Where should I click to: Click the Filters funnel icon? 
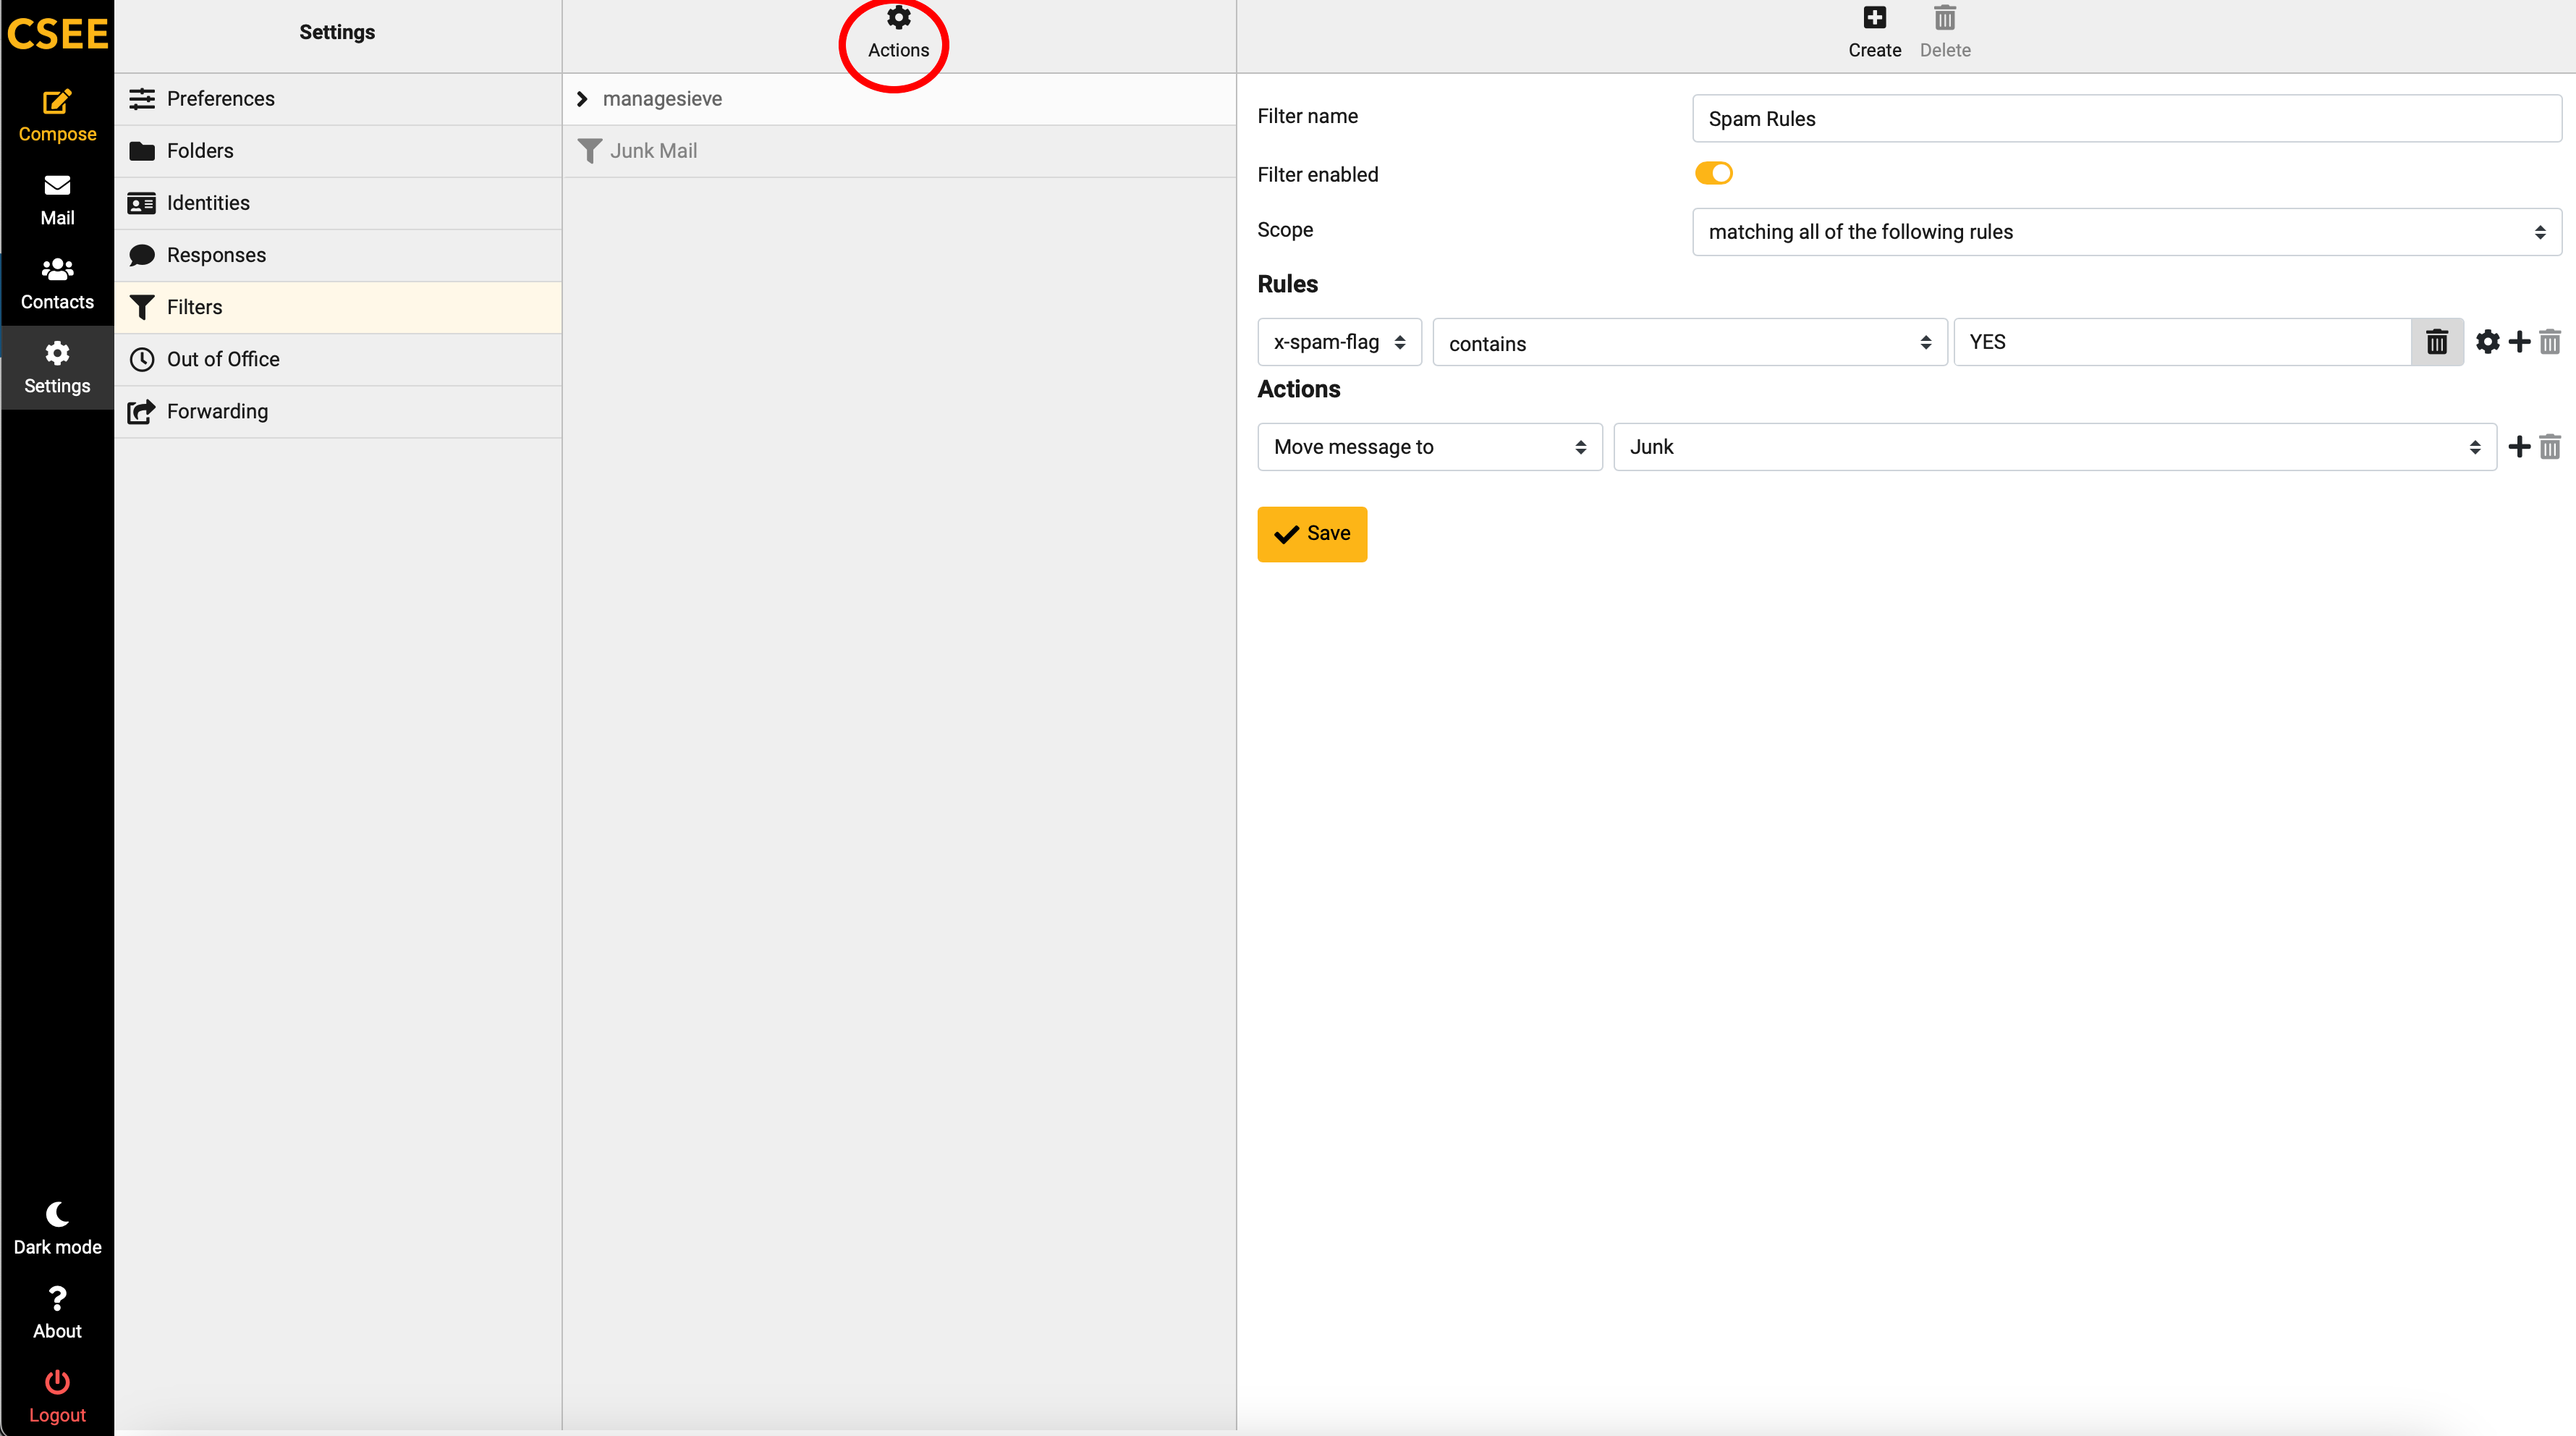(142, 307)
